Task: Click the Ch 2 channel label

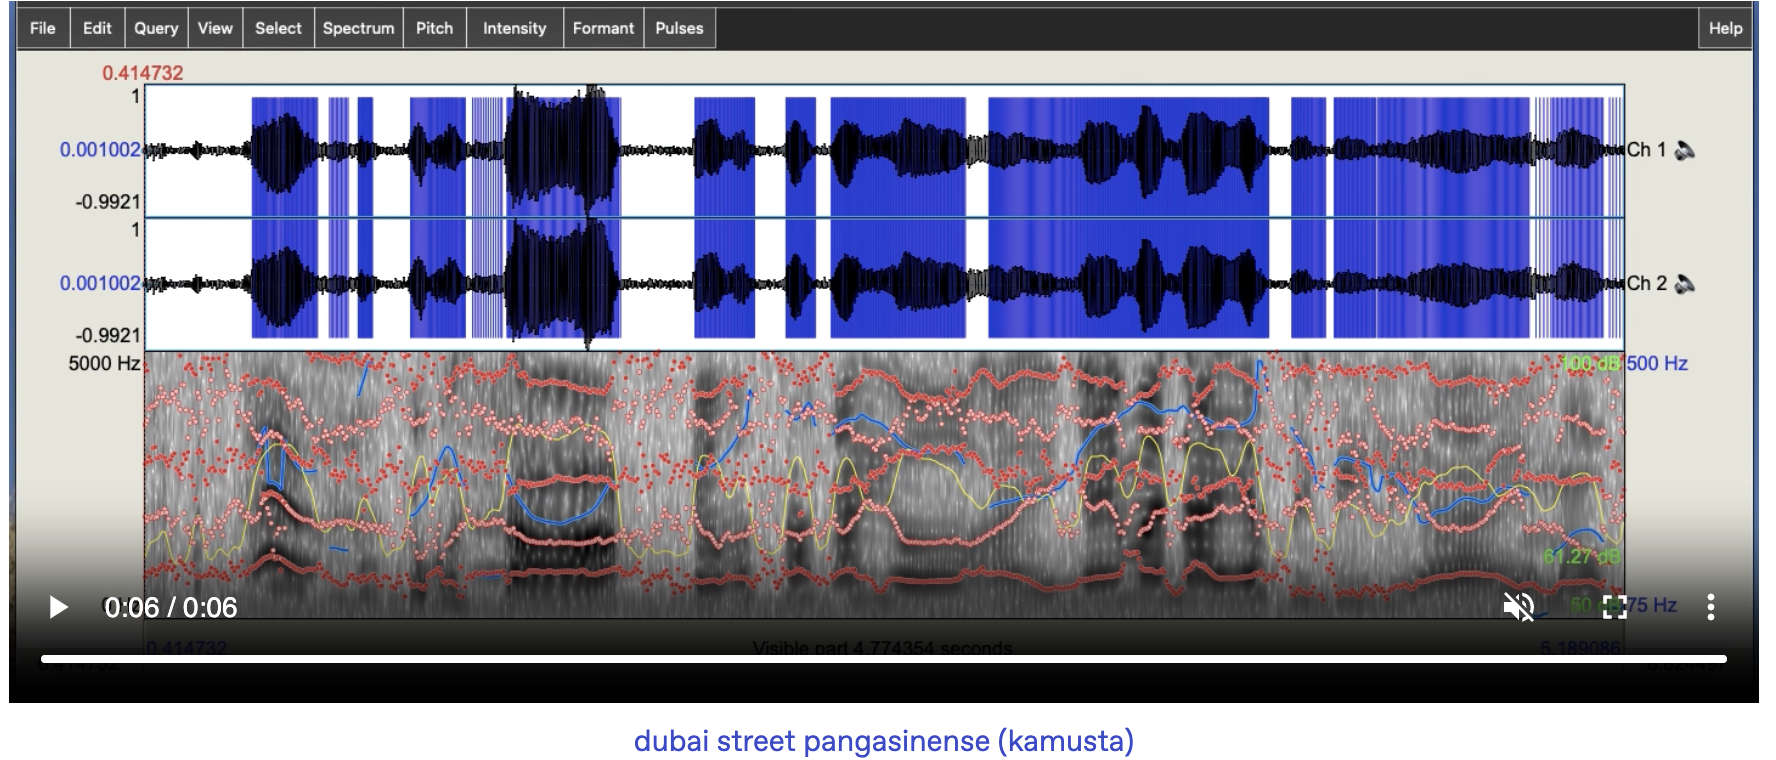Action: 1646,283
